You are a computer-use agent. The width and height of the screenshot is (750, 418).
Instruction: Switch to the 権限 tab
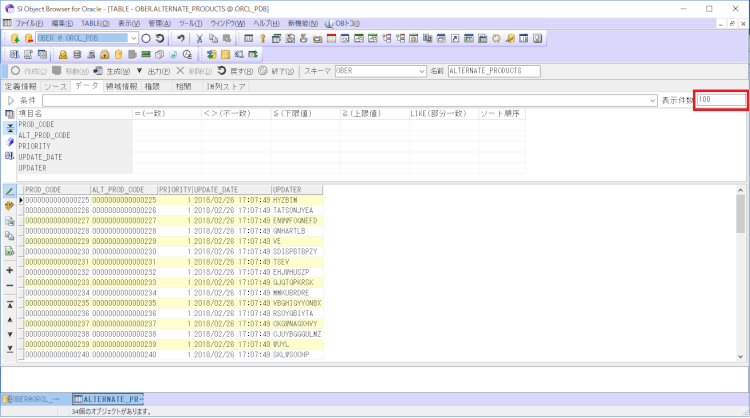[151, 87]
